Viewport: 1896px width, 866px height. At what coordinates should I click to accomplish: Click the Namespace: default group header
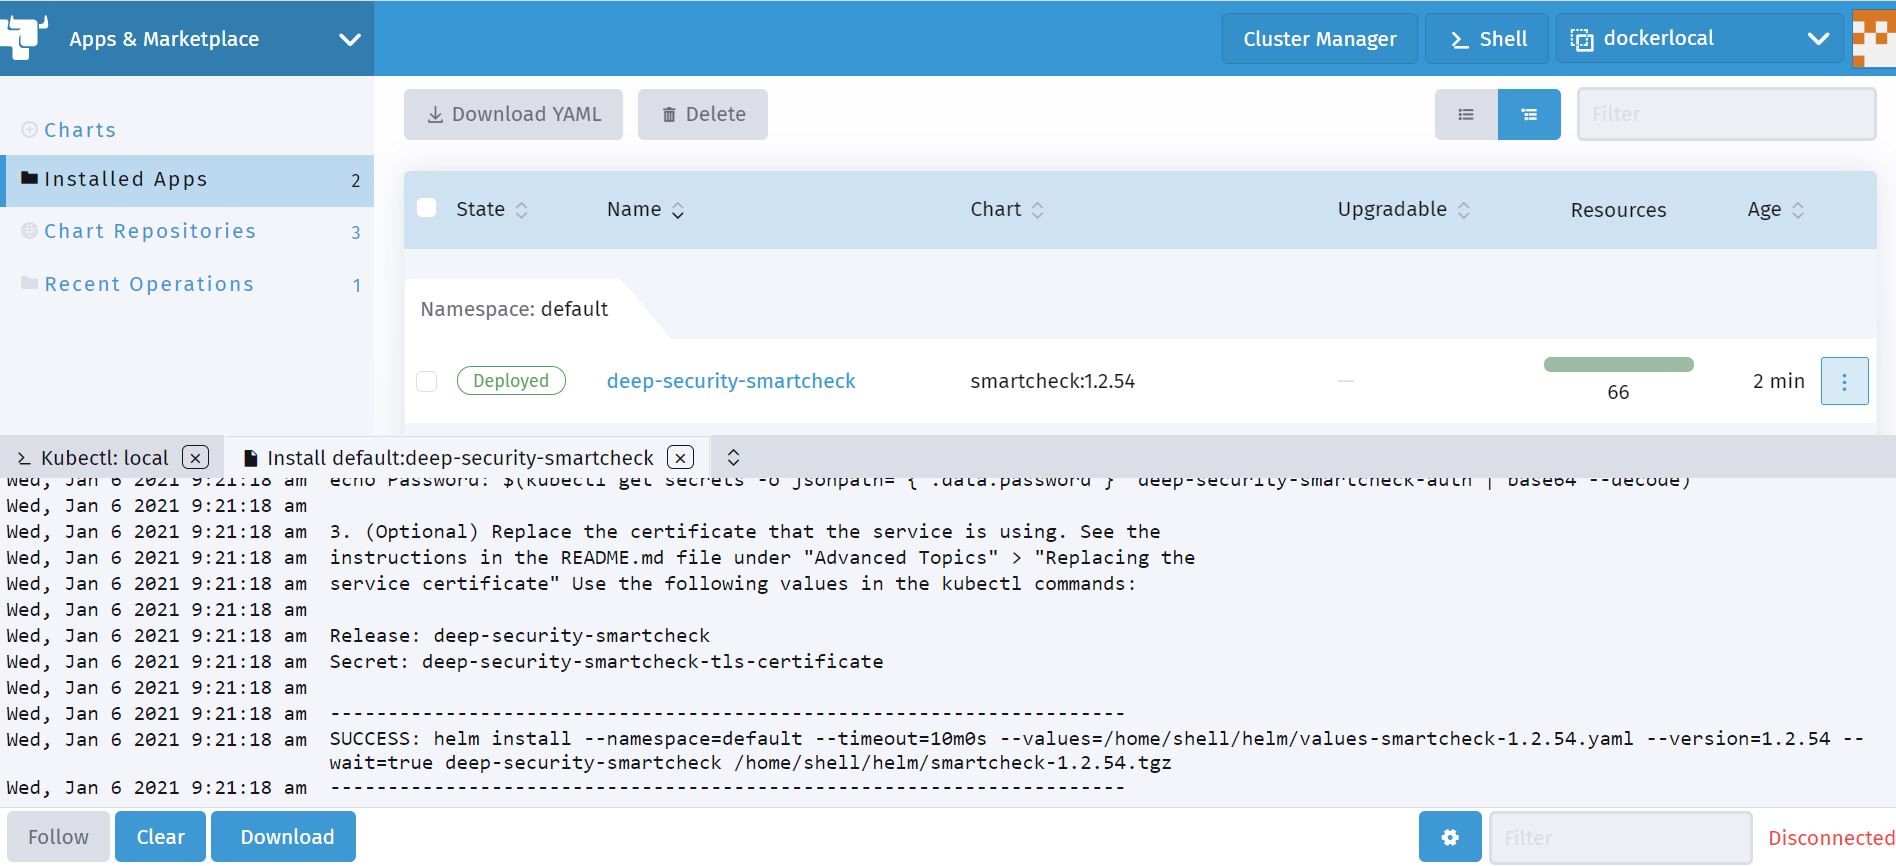click(514, 309)
